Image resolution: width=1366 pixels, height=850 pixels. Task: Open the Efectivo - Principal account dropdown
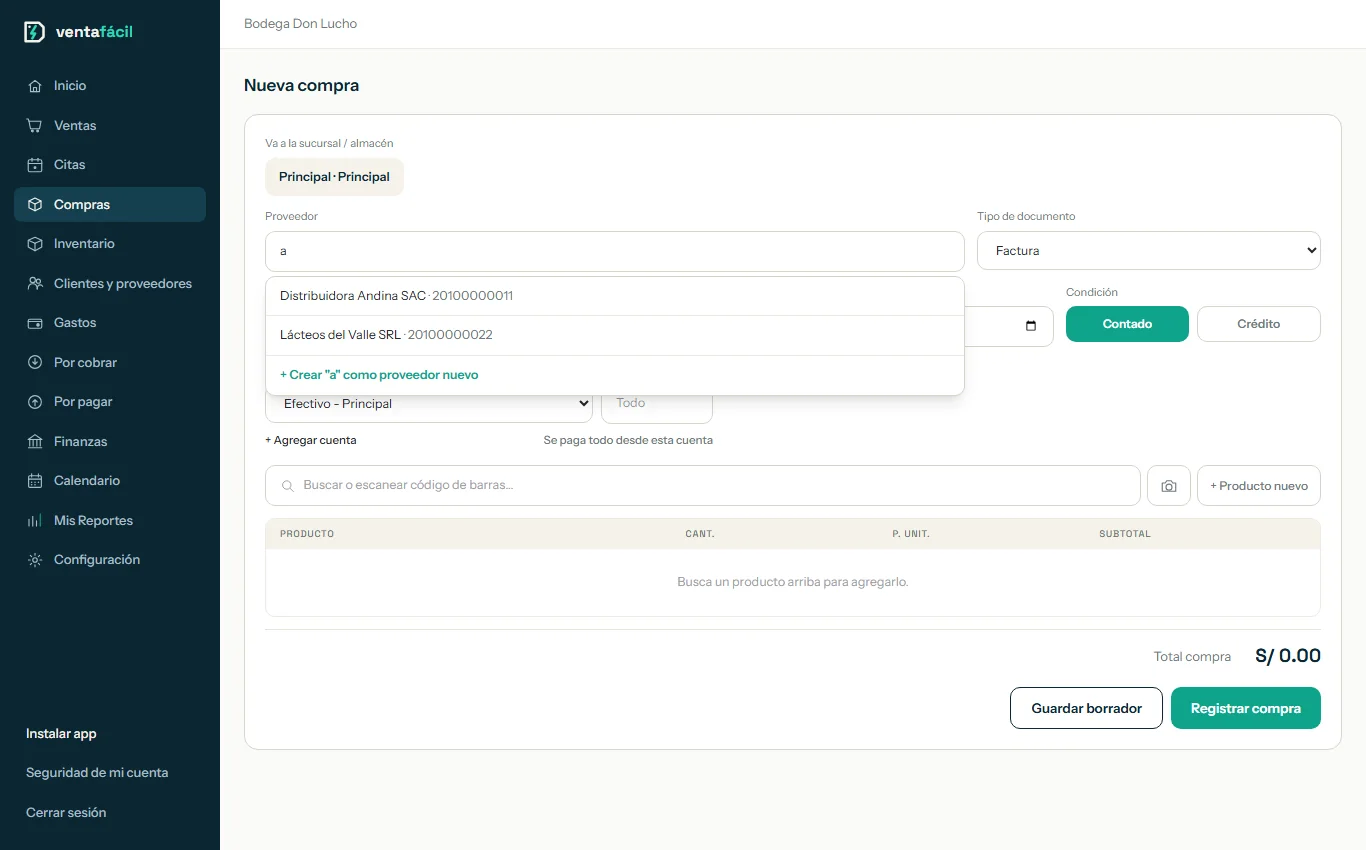point(429,405)
